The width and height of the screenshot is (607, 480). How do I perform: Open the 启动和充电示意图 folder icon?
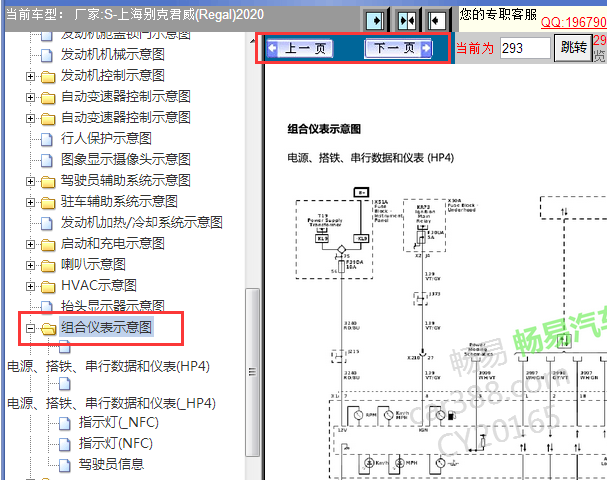(48, 244)
